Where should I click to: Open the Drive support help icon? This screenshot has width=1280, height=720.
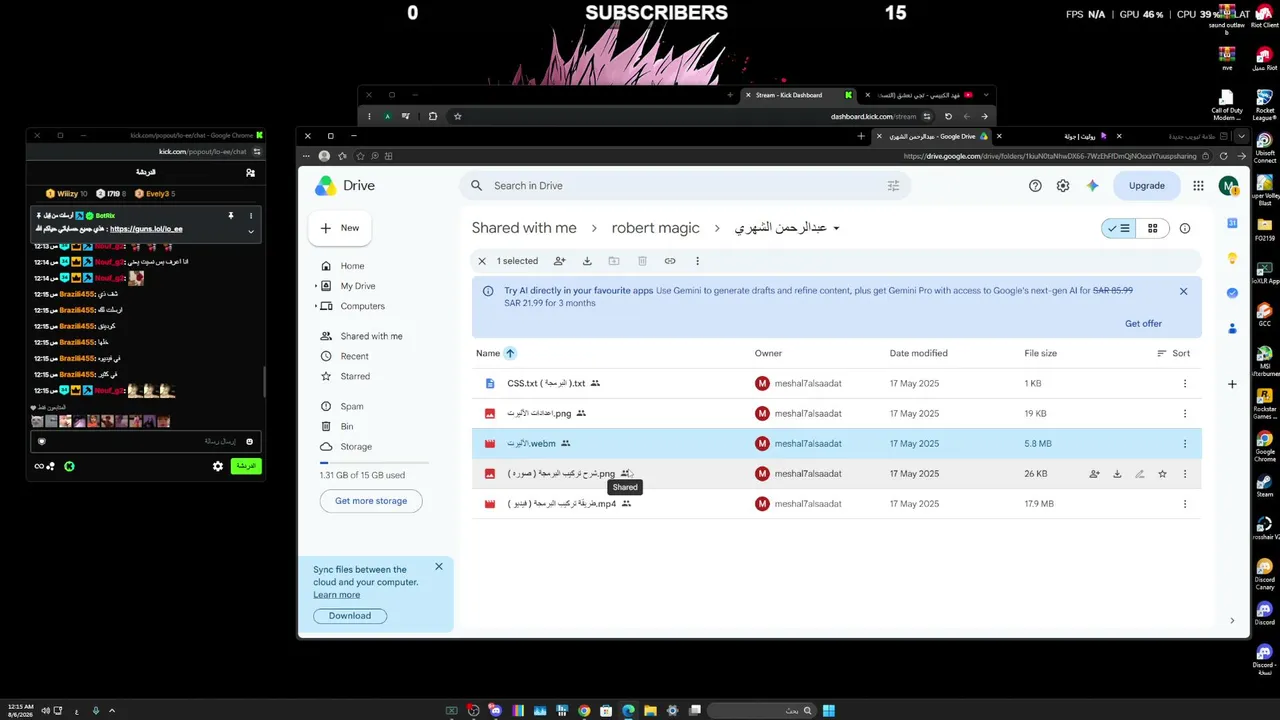coord(1035,186)
